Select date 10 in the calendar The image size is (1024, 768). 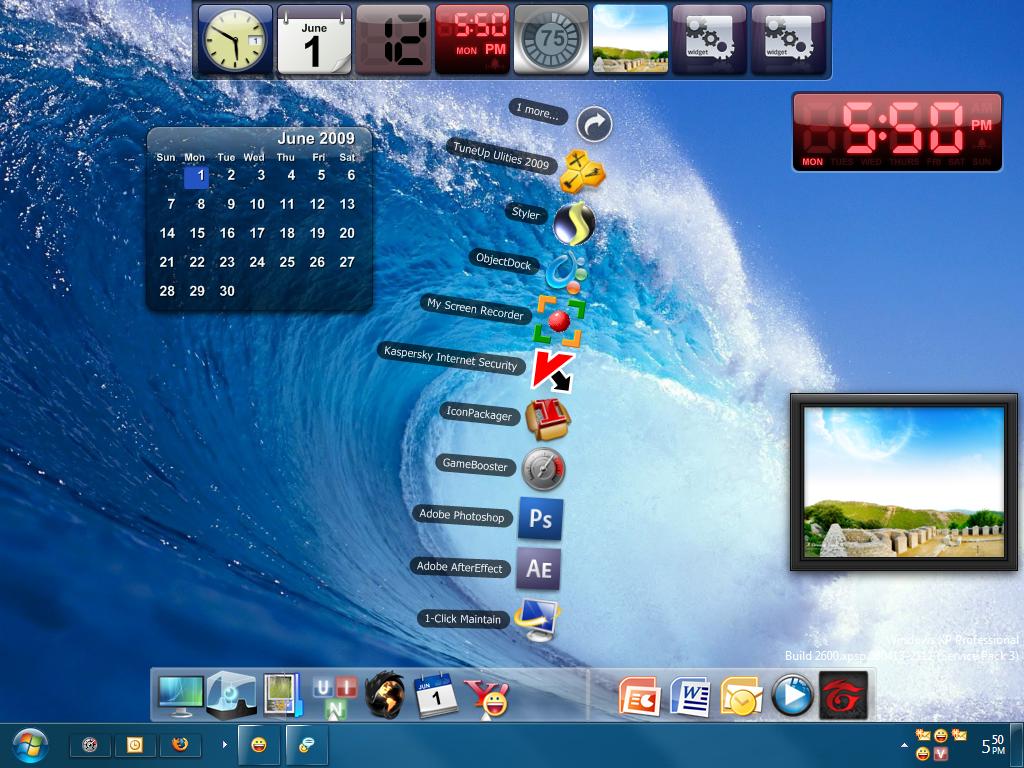click(257, 204)
